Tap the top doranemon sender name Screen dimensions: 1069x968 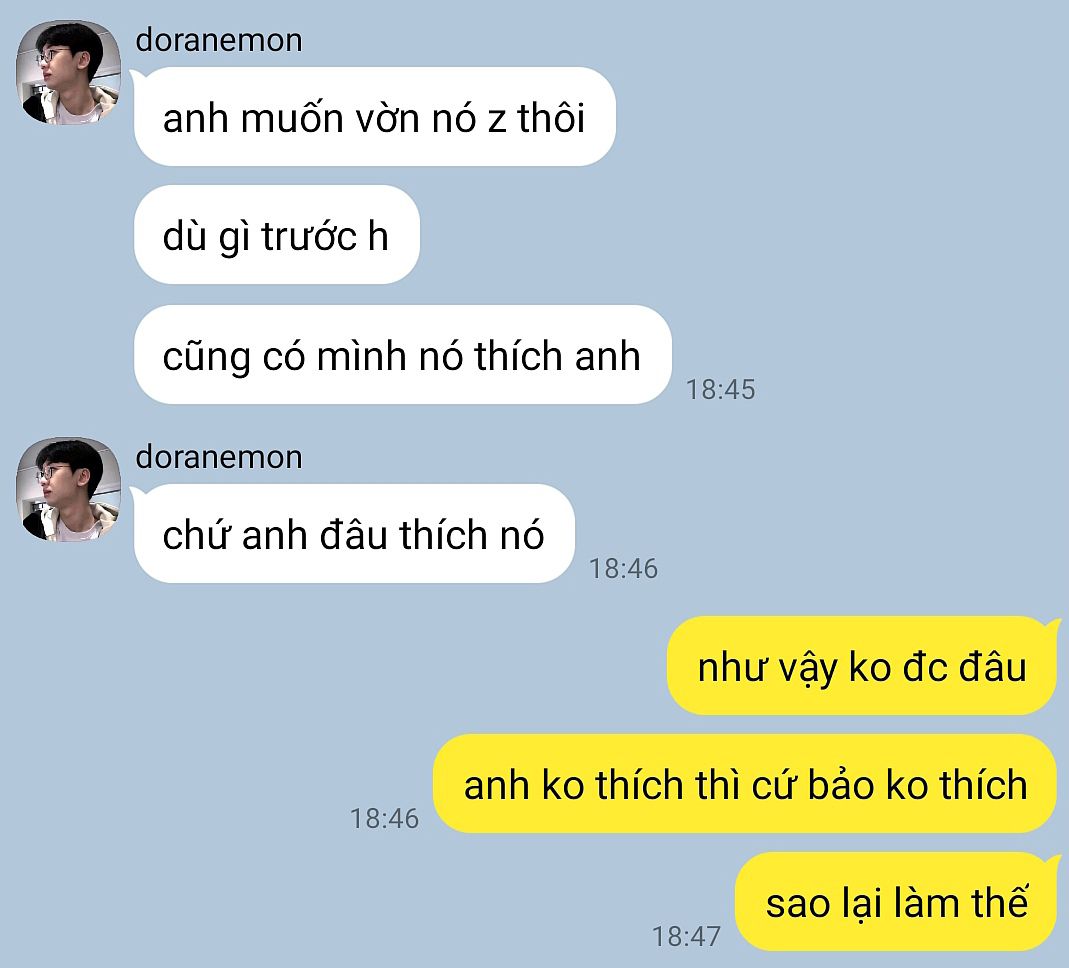tap(219, 40)
